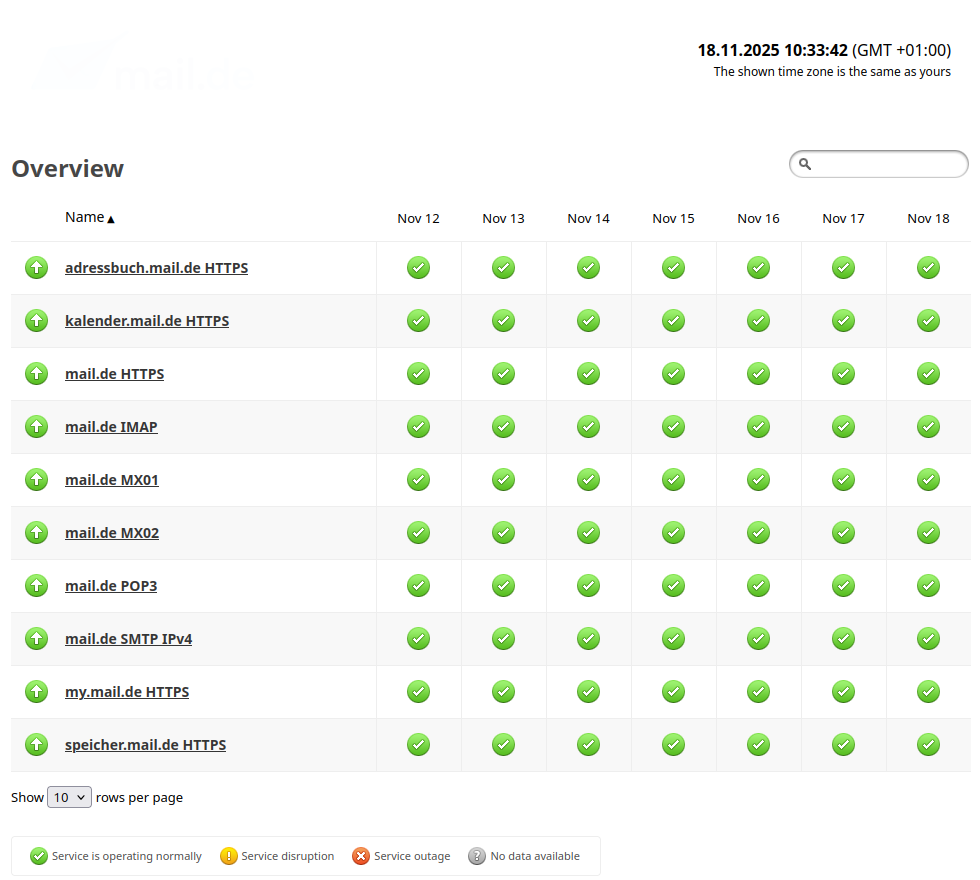Click up-status arrow icon for mail.de SMTP IPv4
Screen dimensions: 980x880
click(36, 639)
